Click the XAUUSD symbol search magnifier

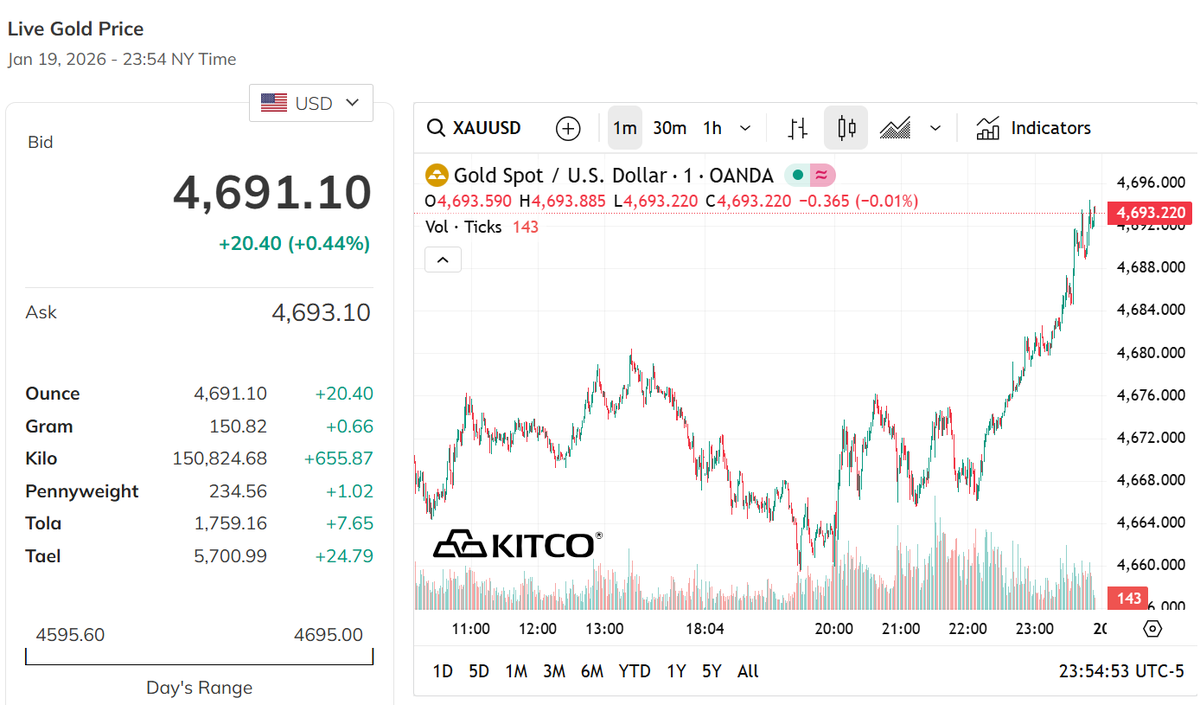coord(436,128)
